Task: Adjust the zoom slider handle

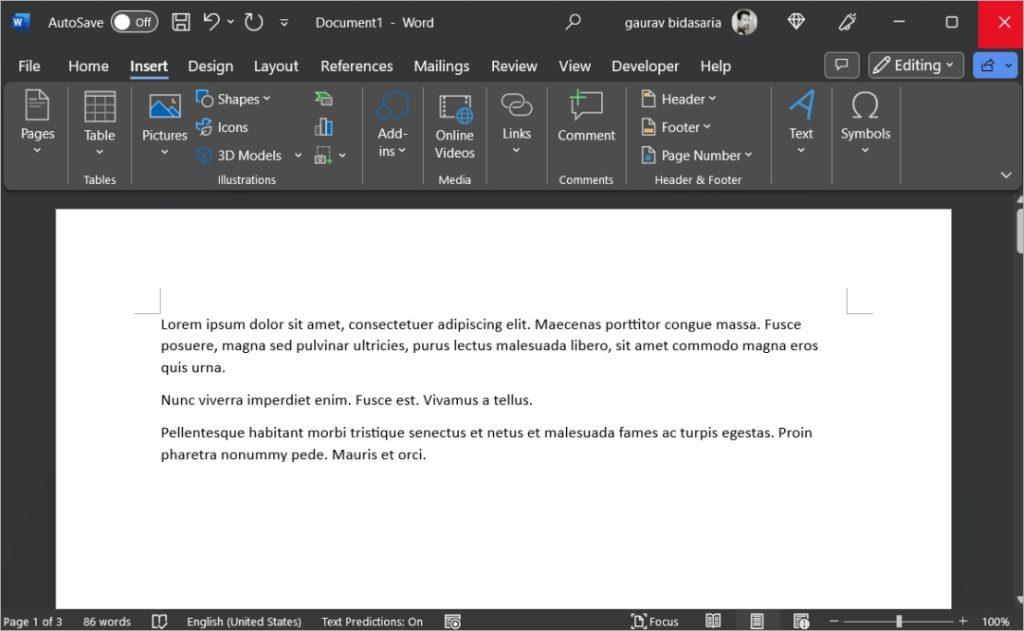Action: click(x=899, y=621)
